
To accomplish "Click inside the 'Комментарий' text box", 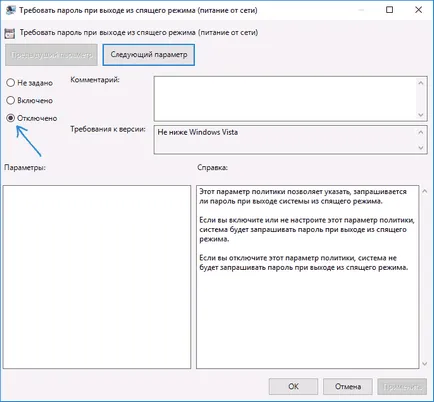I will (x=285, y=99).
